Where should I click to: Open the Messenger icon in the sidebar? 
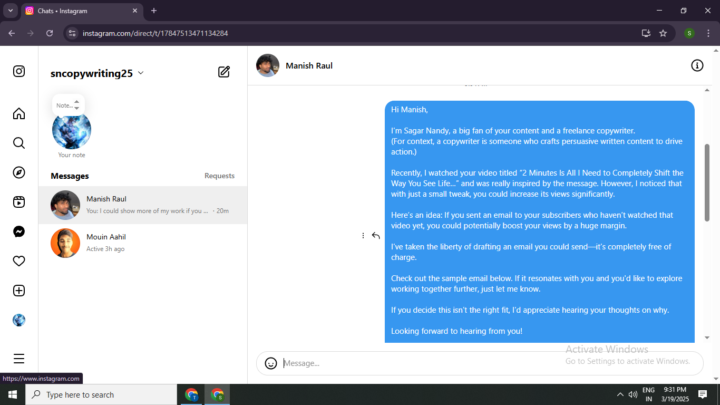19,231
